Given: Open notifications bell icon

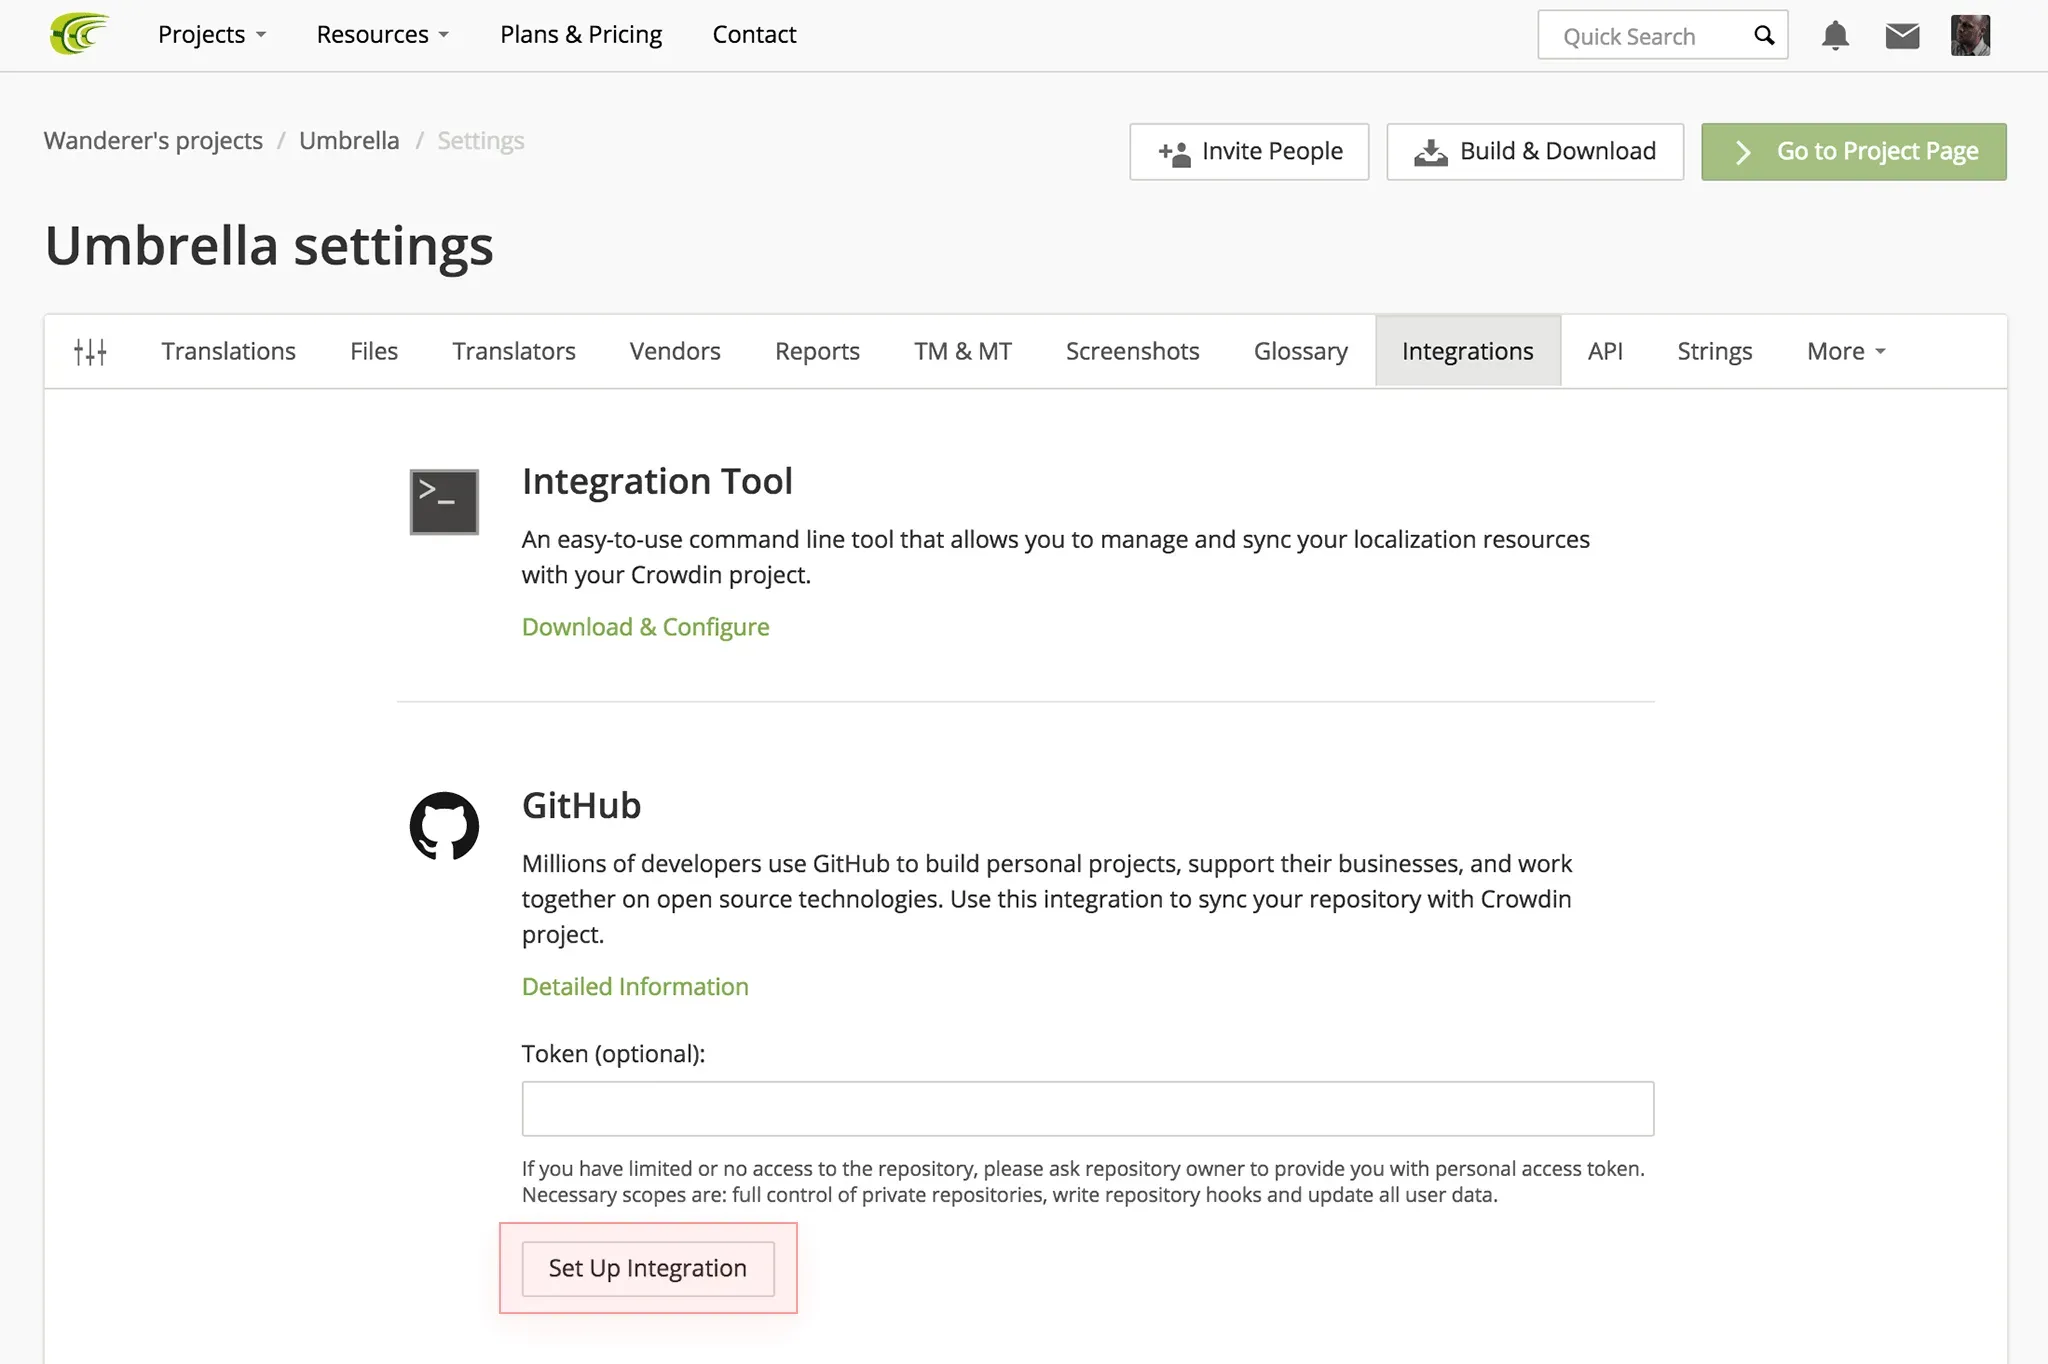Looking at the screenshot, I should [1835, 36].
